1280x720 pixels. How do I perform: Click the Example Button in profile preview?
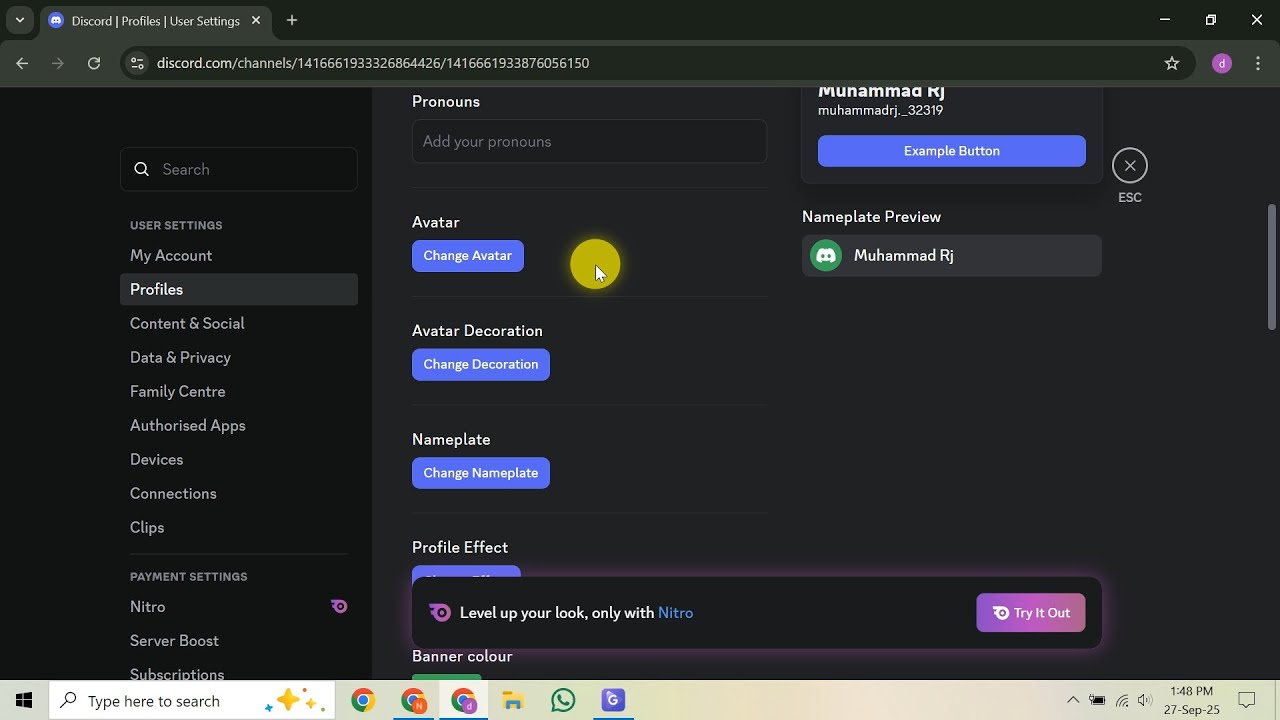pos(952,151)
